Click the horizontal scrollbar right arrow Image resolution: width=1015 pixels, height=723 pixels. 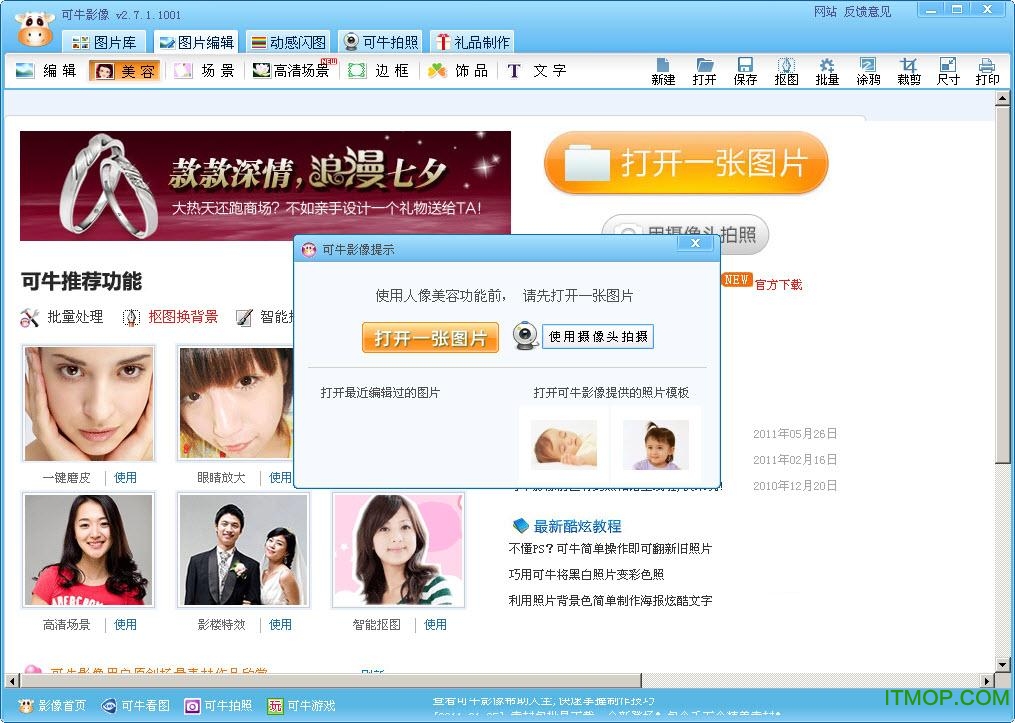point(987,680)
